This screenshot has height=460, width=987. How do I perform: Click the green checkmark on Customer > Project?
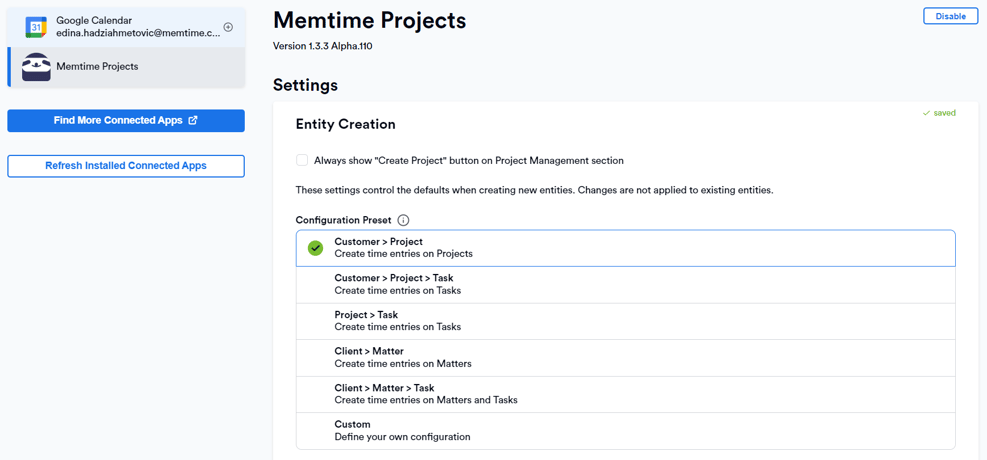click(315, 248)
